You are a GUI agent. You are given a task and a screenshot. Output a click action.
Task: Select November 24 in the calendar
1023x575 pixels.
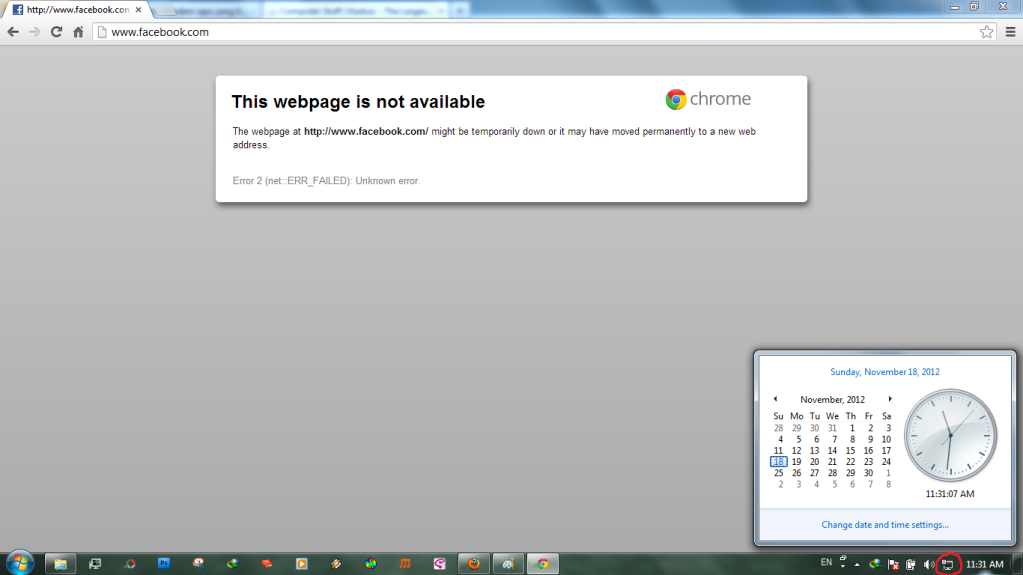point(886,461)
